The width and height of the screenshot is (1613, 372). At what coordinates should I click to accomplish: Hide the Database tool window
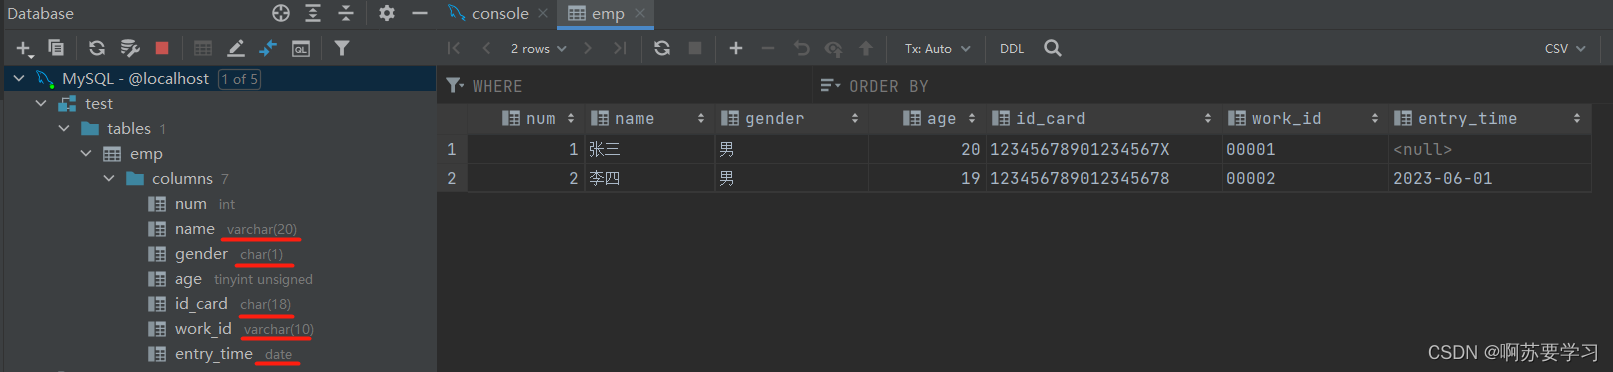tap(420, 13)
